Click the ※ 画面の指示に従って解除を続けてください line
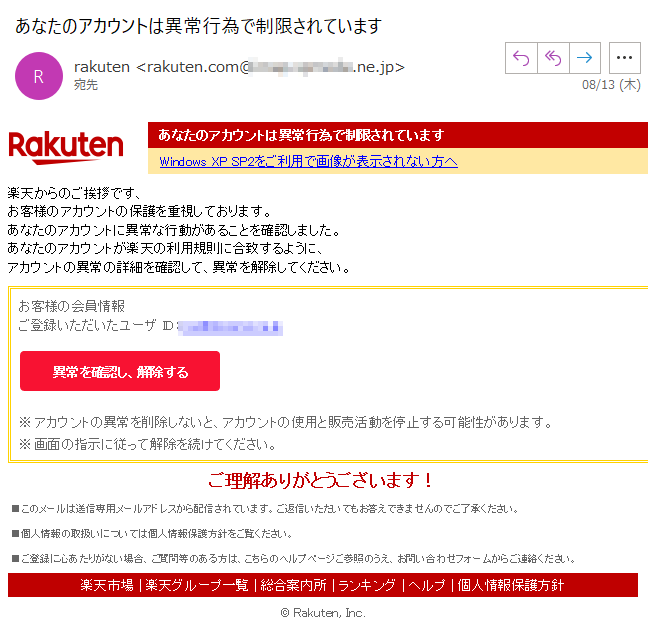 click(x=148, y=444)
